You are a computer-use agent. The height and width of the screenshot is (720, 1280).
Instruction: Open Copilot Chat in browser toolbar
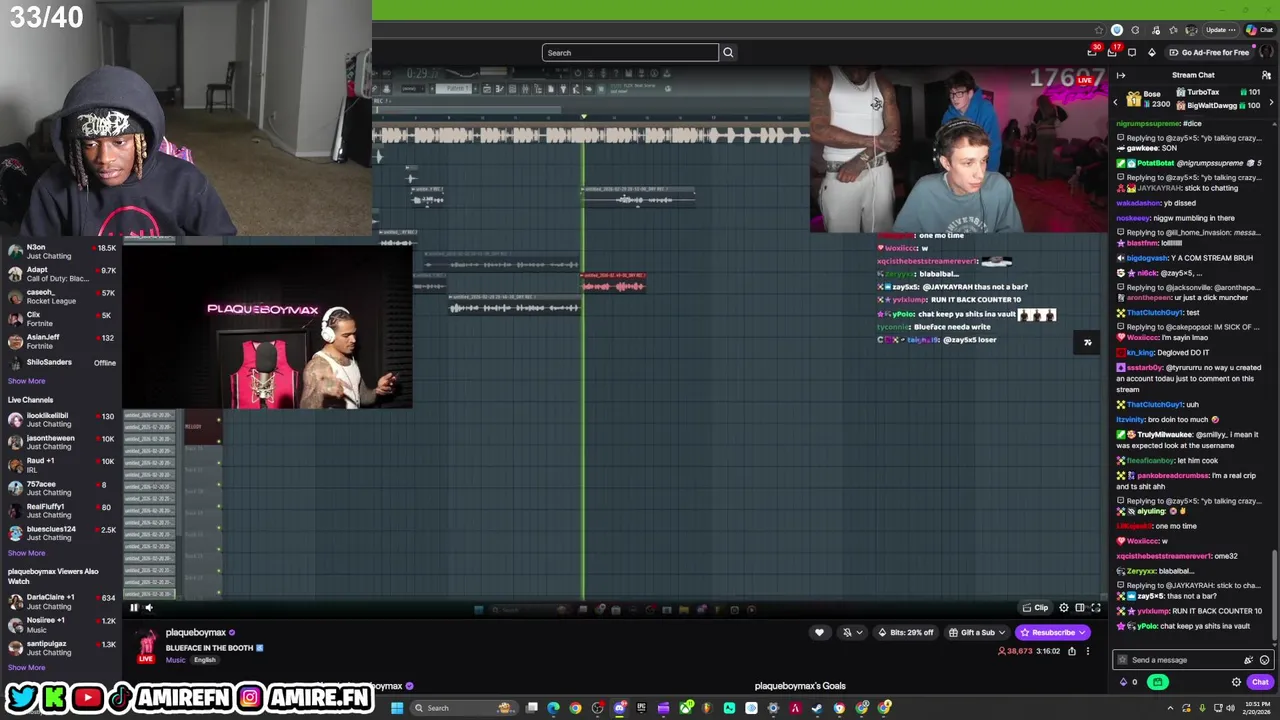pyautogui.click(x=1259, y=30)
